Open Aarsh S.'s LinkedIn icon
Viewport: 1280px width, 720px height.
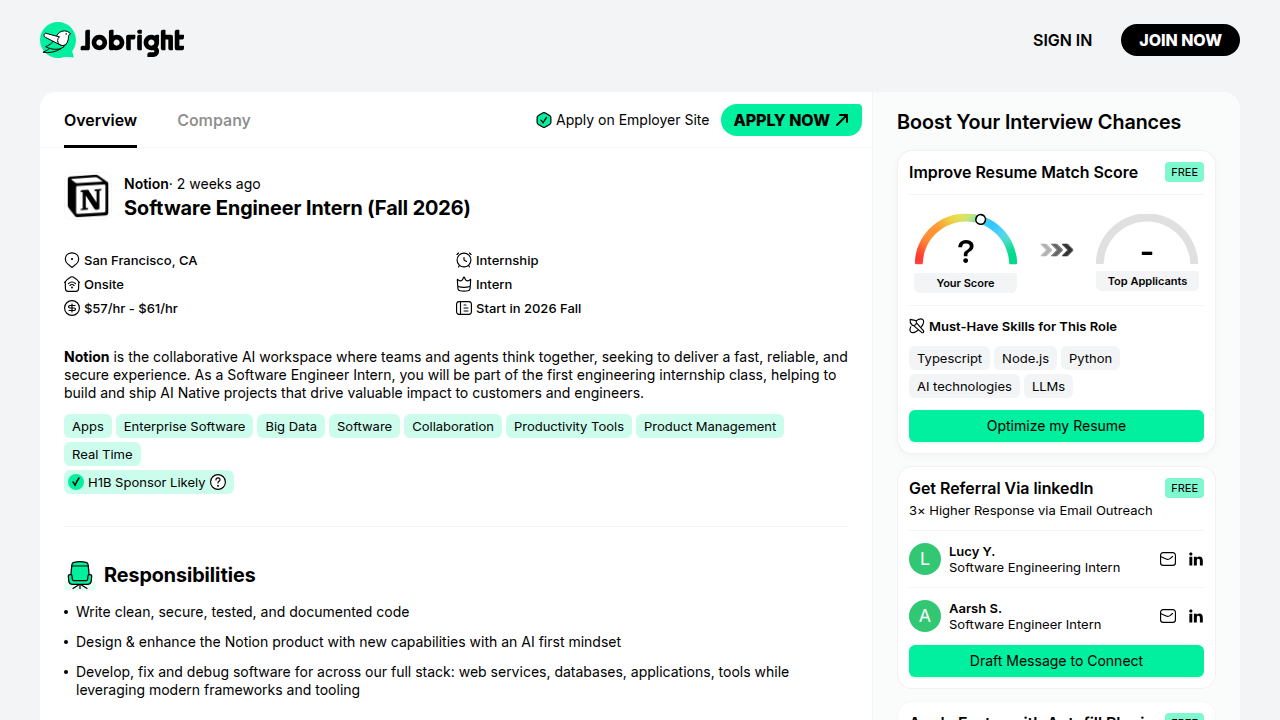tap(1196, 616)
